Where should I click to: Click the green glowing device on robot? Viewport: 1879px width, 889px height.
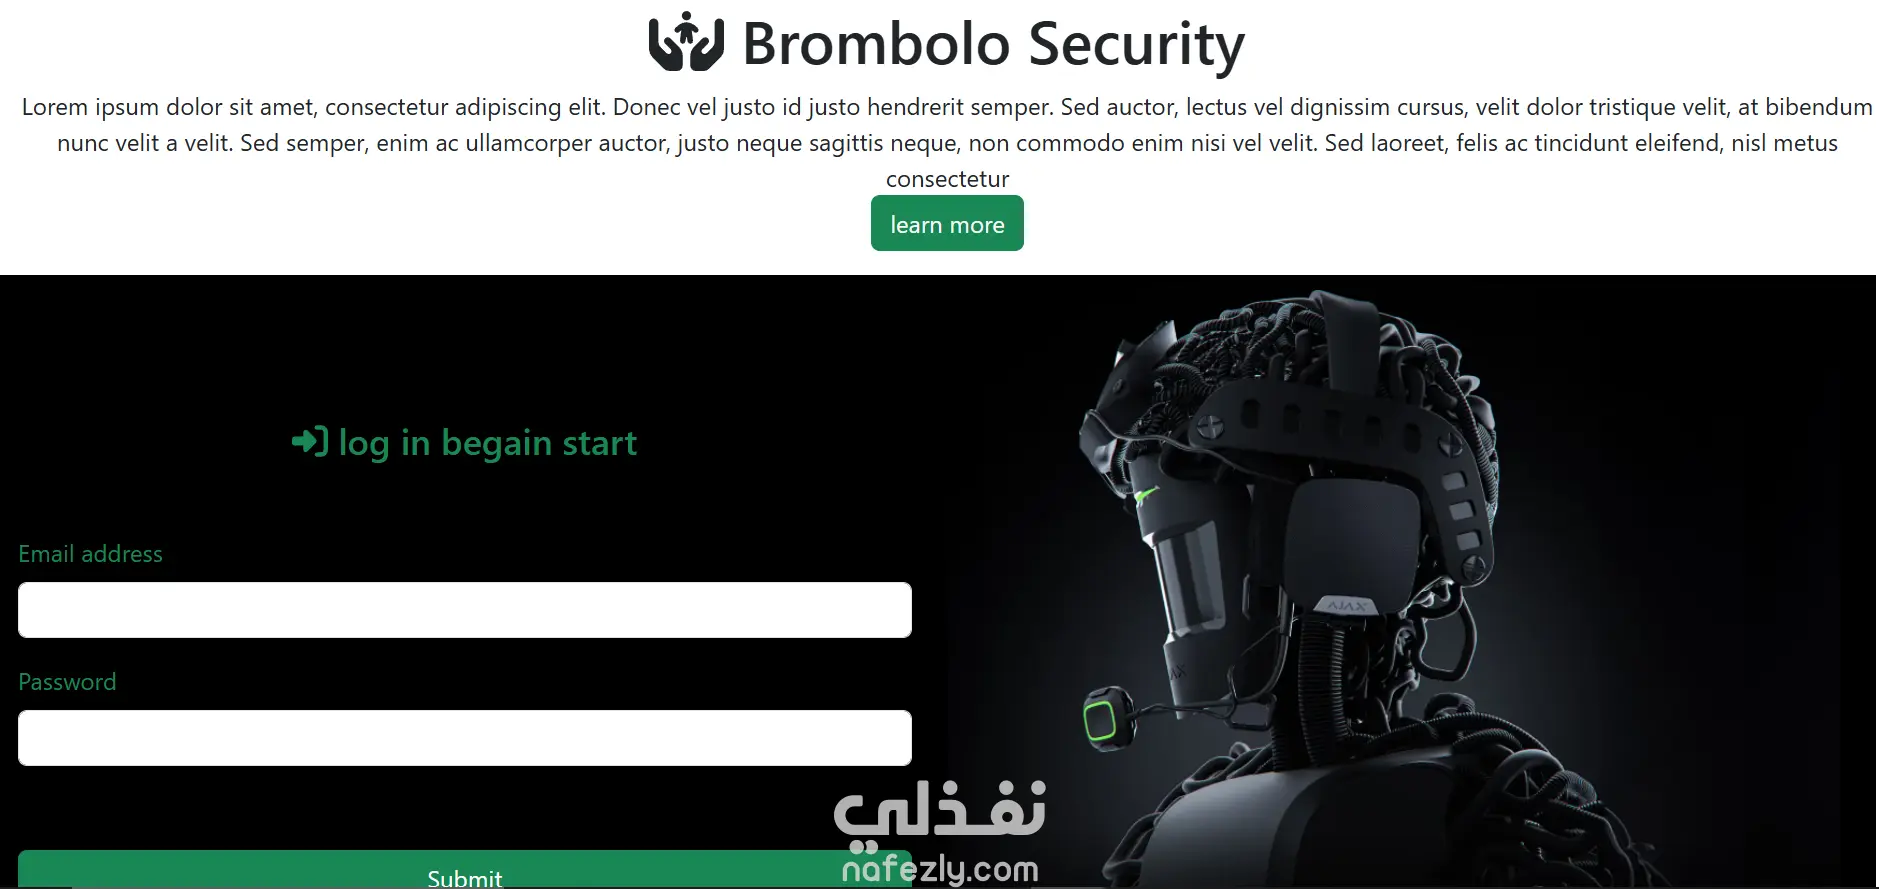[1103, 716]
